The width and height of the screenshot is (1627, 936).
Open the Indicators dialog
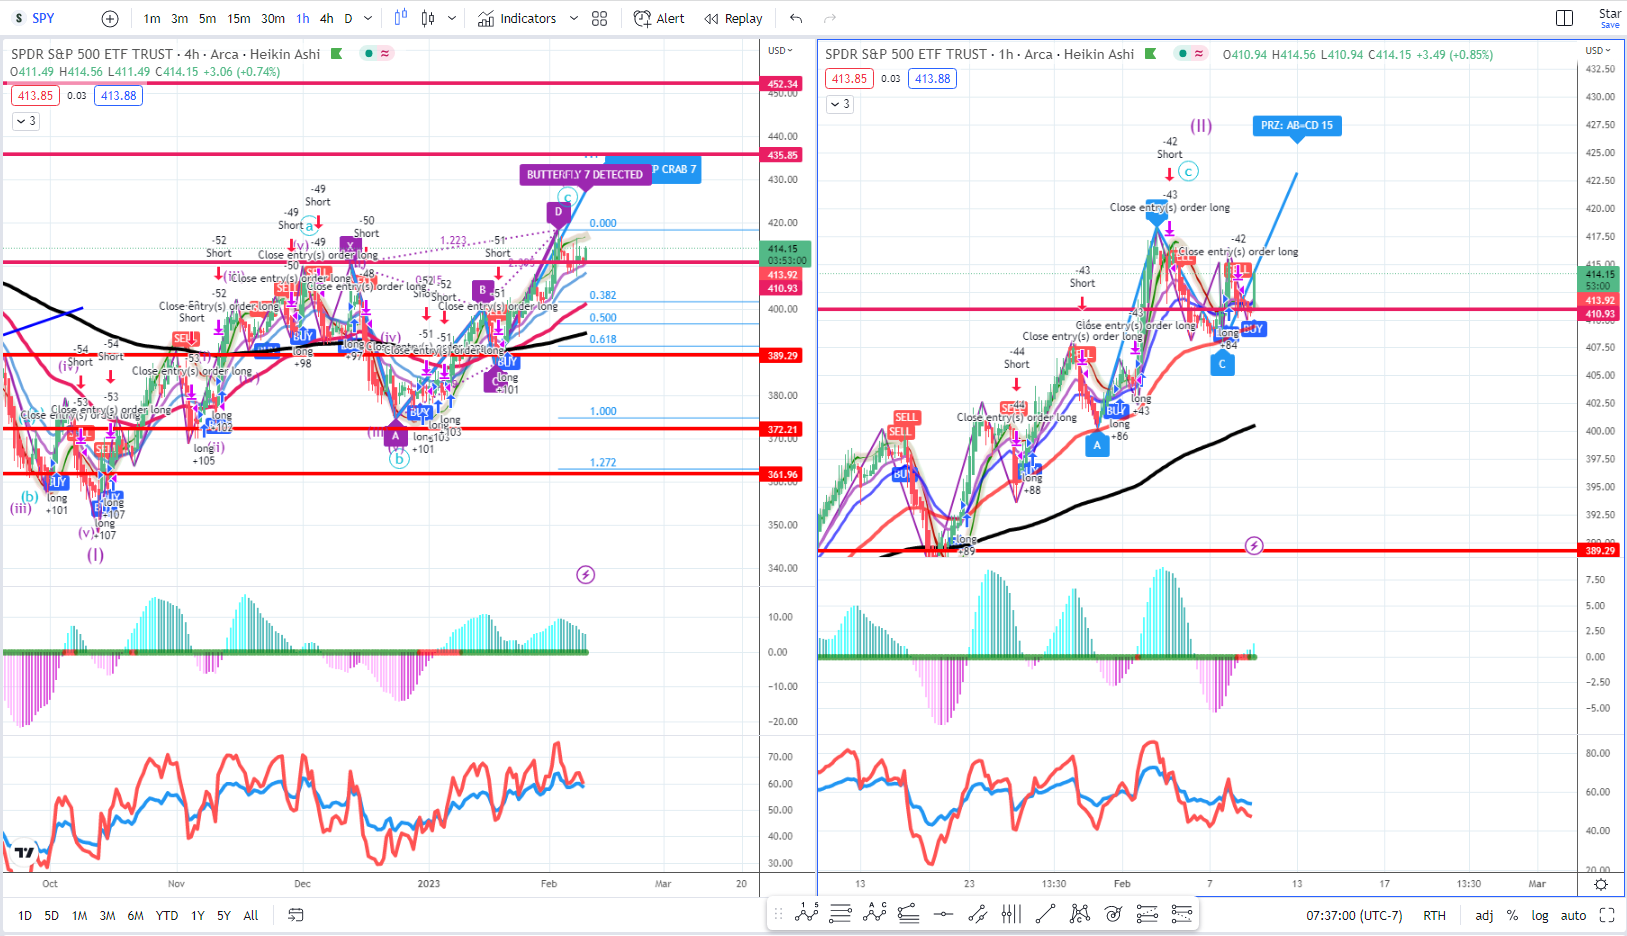pos(517,18)
